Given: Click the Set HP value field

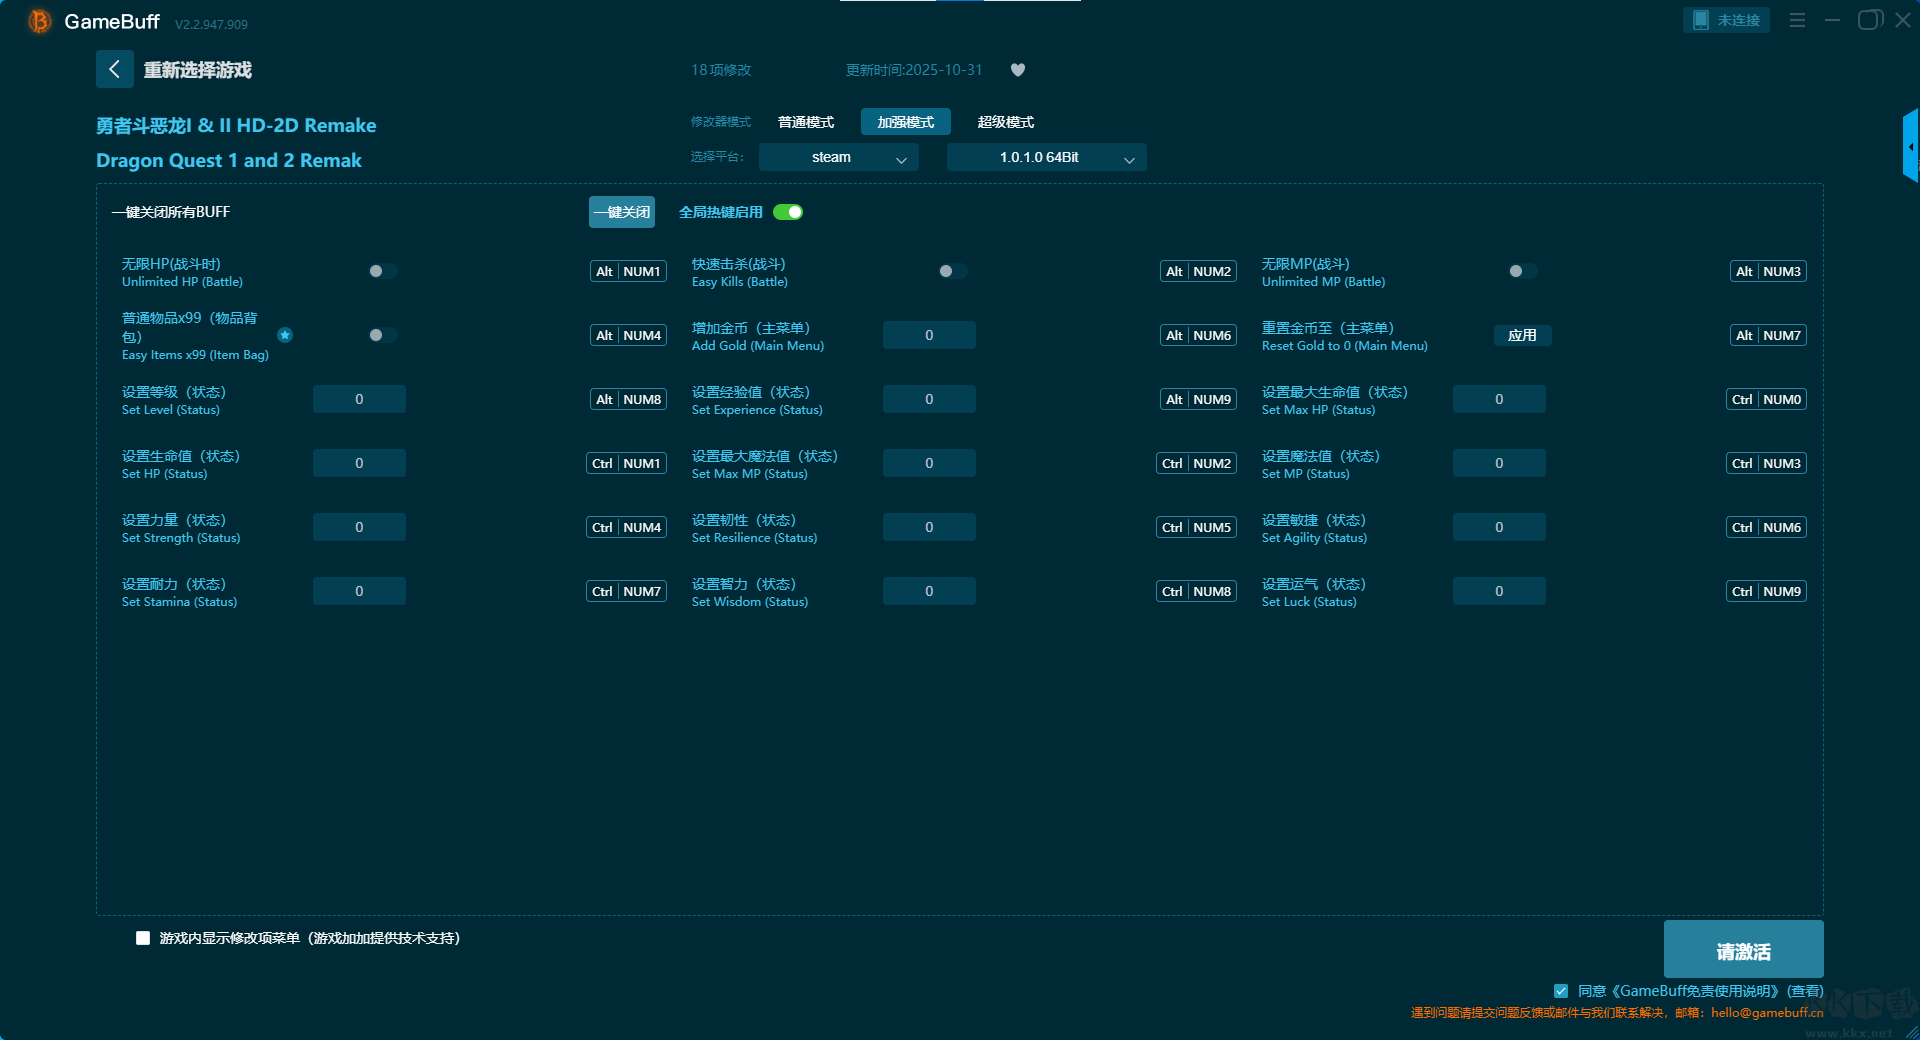Looking at the screenshot, I should click(x=359, y=463).
